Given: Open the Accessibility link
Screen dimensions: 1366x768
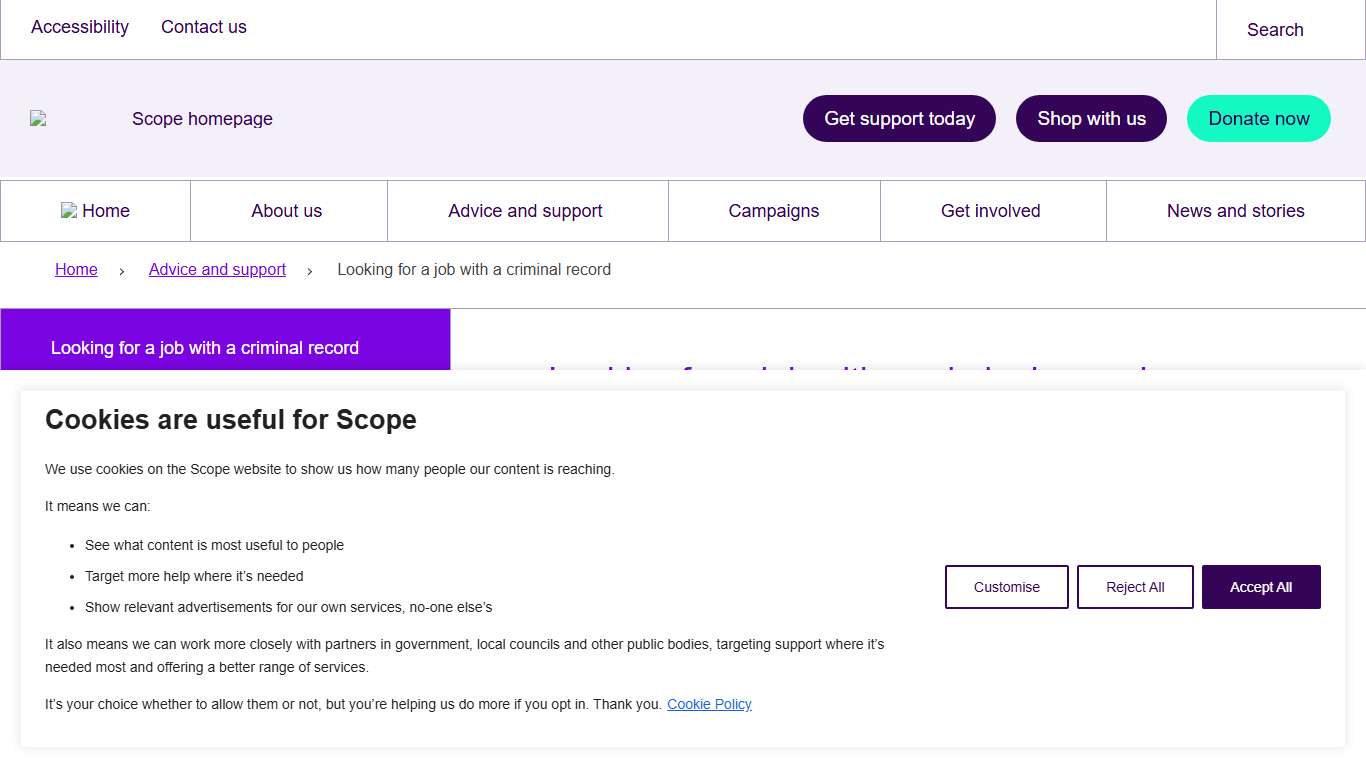Looking at the screenshot, I should click(80, 27).
